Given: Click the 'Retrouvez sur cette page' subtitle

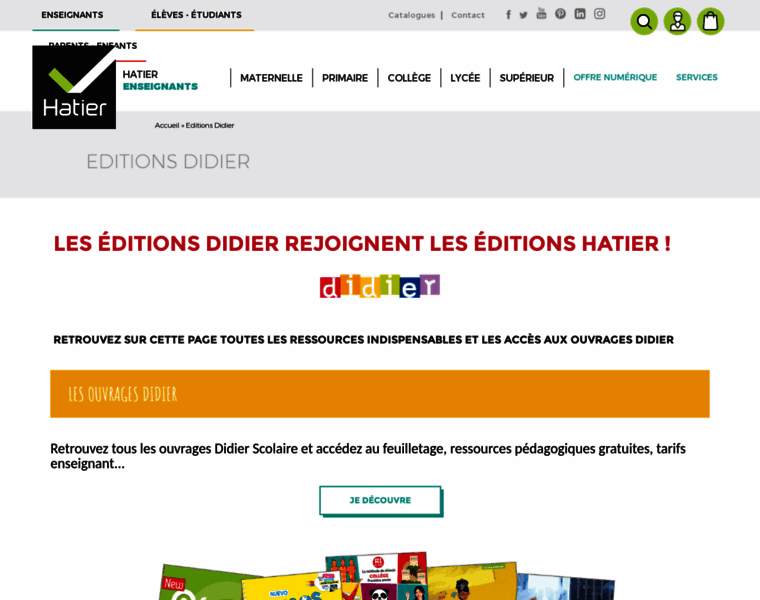Looking at the screenshot, I should coord(363,340).
